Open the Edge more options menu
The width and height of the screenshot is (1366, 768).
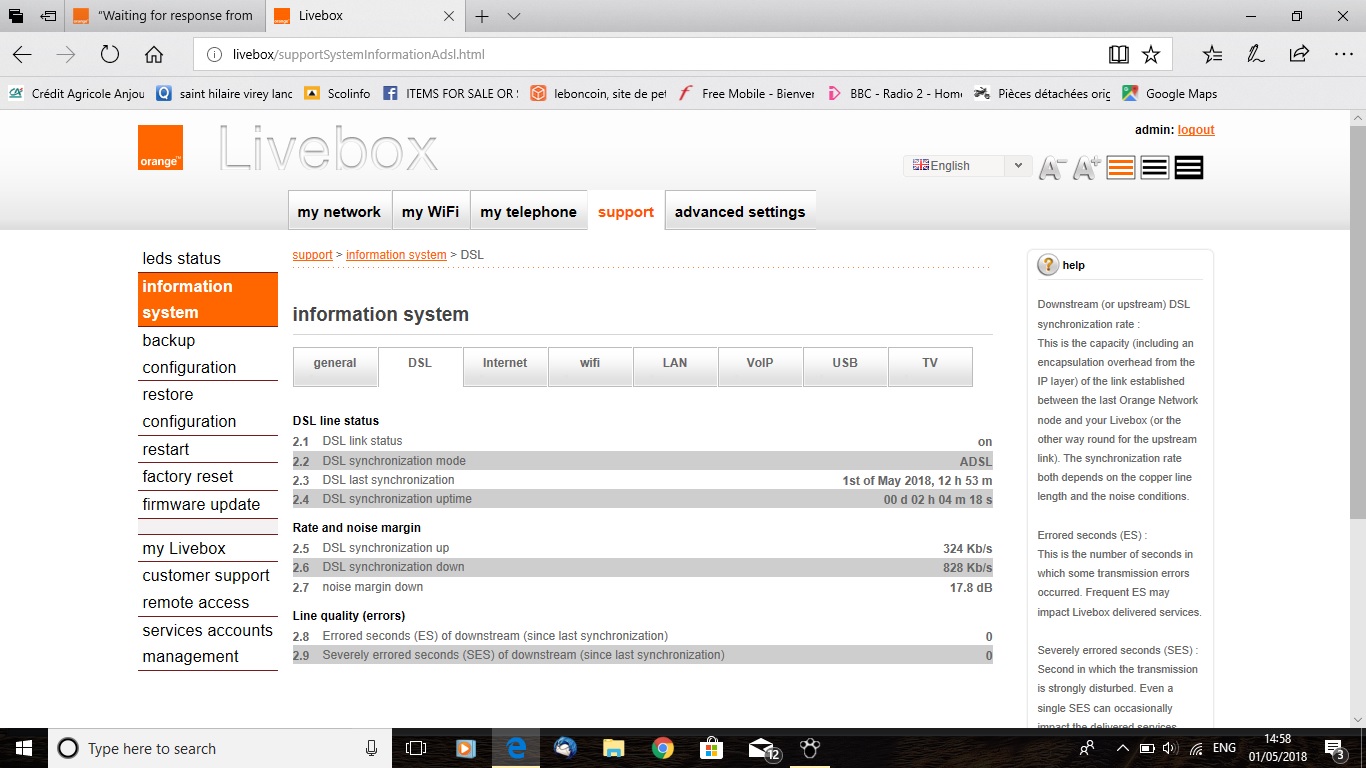[1343, 54]
